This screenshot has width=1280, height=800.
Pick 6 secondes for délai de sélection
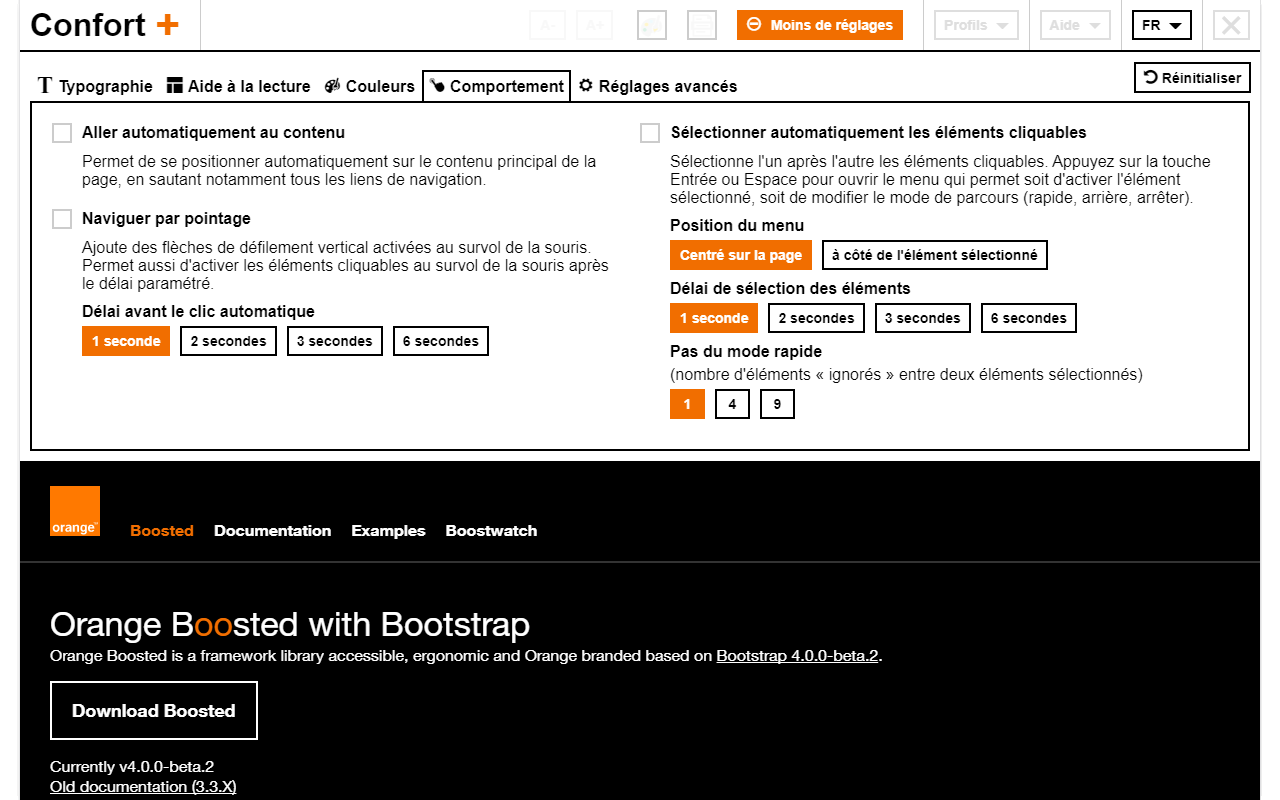[1029, 318]
